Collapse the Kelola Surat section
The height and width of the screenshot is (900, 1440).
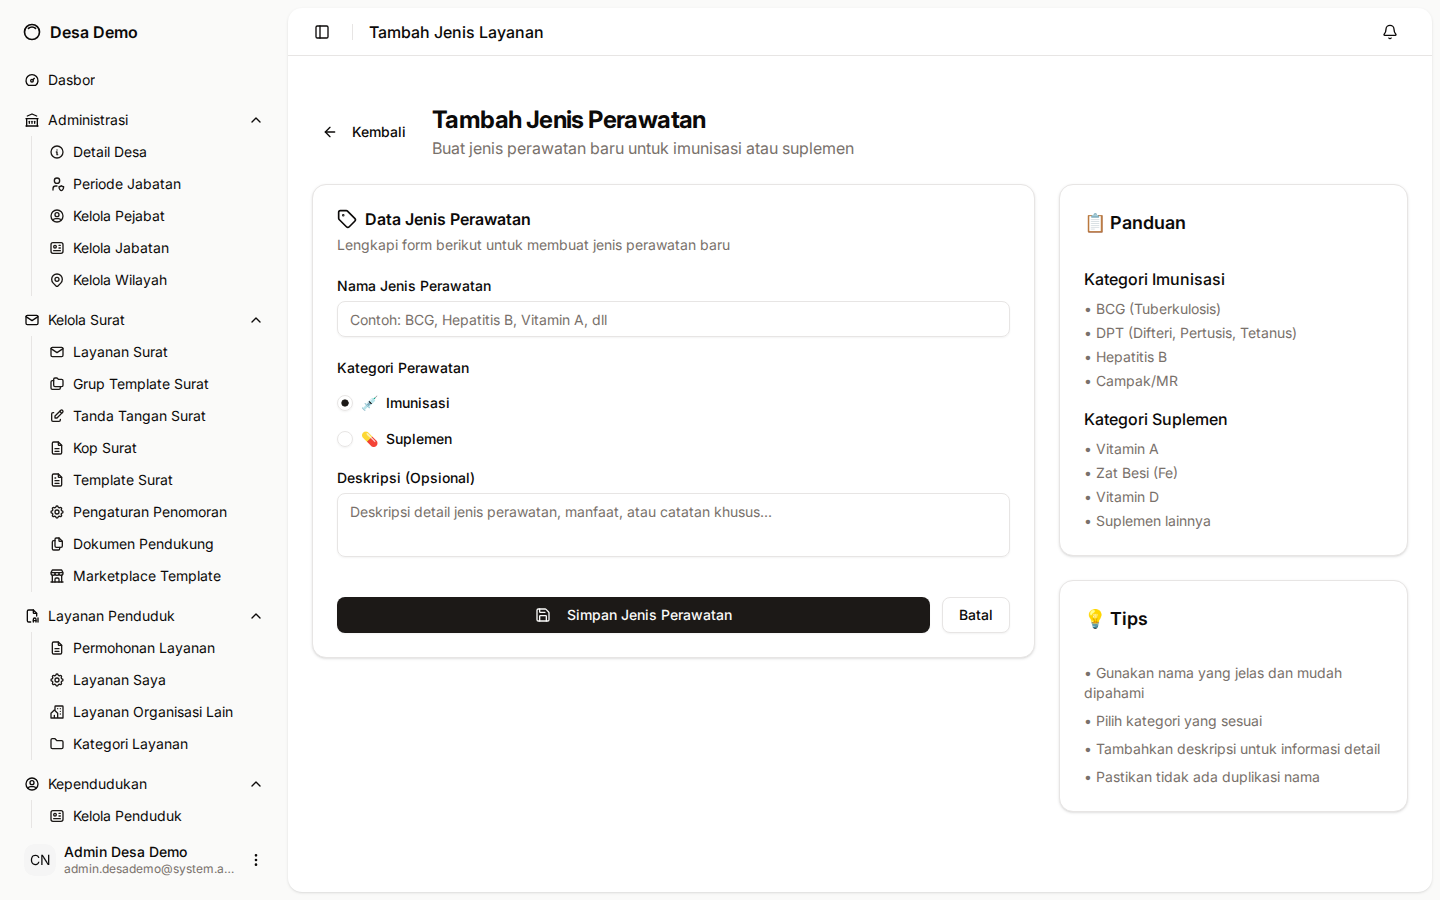point(256,320)
